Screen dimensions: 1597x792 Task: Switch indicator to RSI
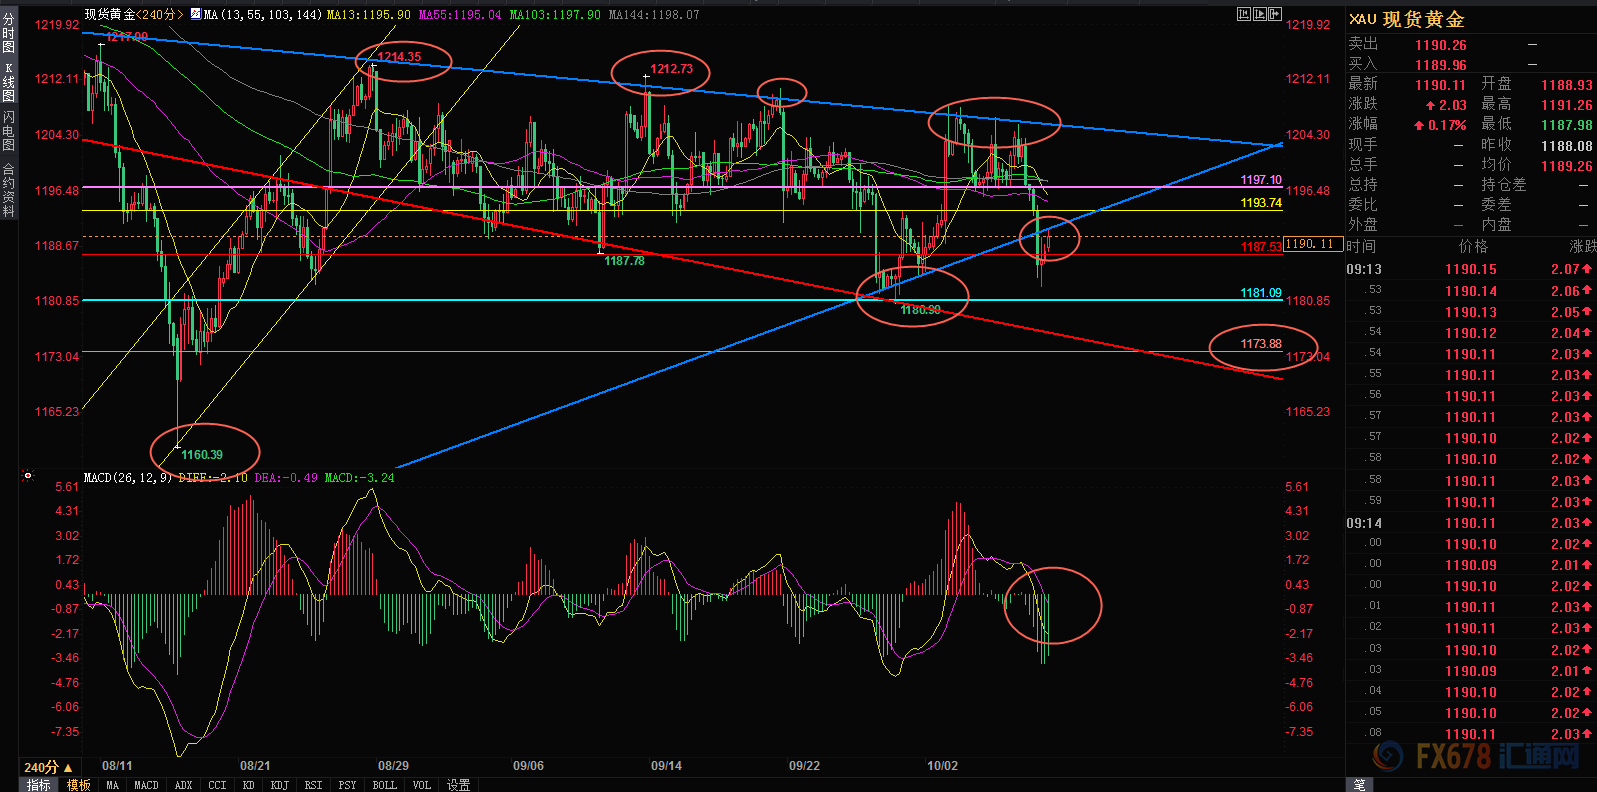(x=313, y=785)
